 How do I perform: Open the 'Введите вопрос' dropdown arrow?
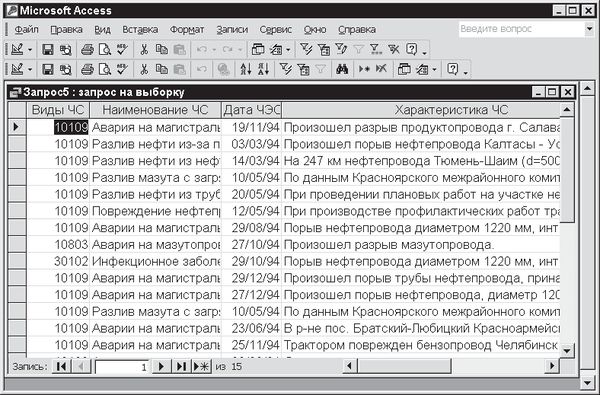[589, 29]
